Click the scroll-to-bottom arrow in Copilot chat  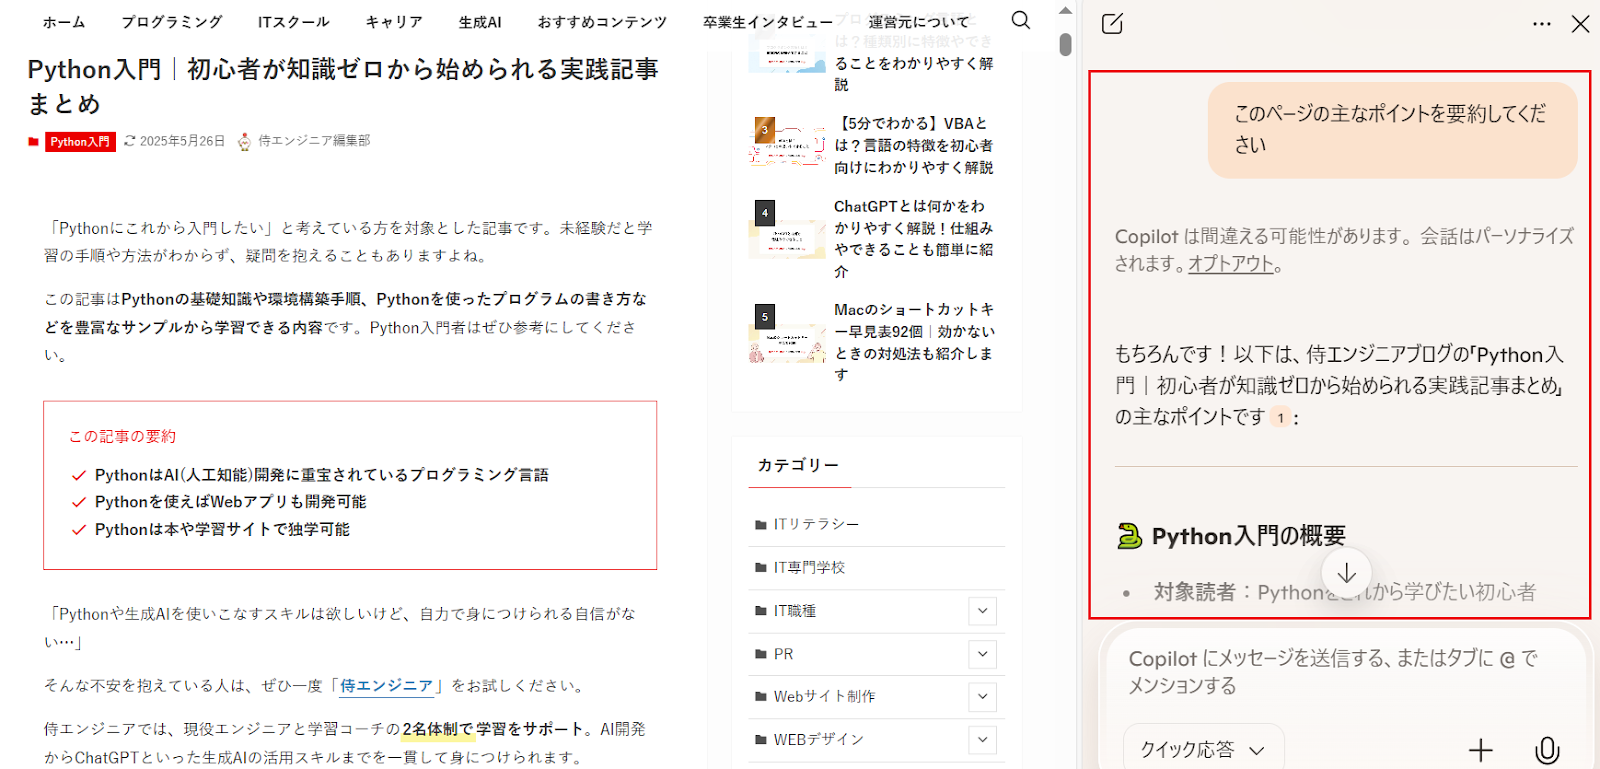pyautogui.click(x=1346, y=573)
